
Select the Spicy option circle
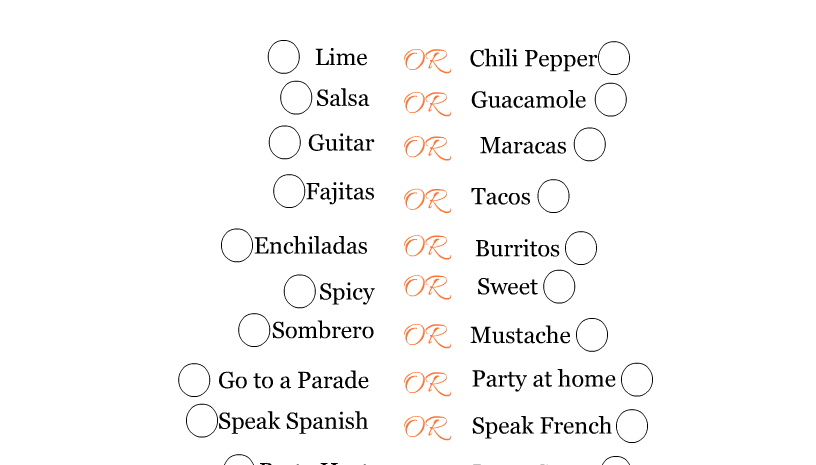click(300, 291)
